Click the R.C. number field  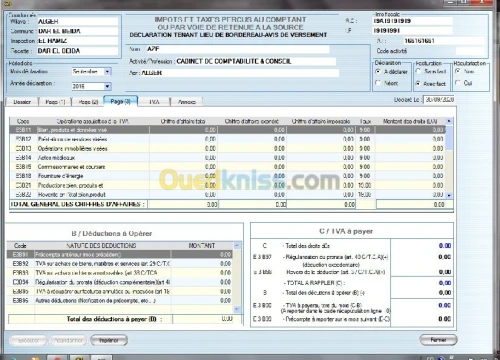click(x=412, y=21)
